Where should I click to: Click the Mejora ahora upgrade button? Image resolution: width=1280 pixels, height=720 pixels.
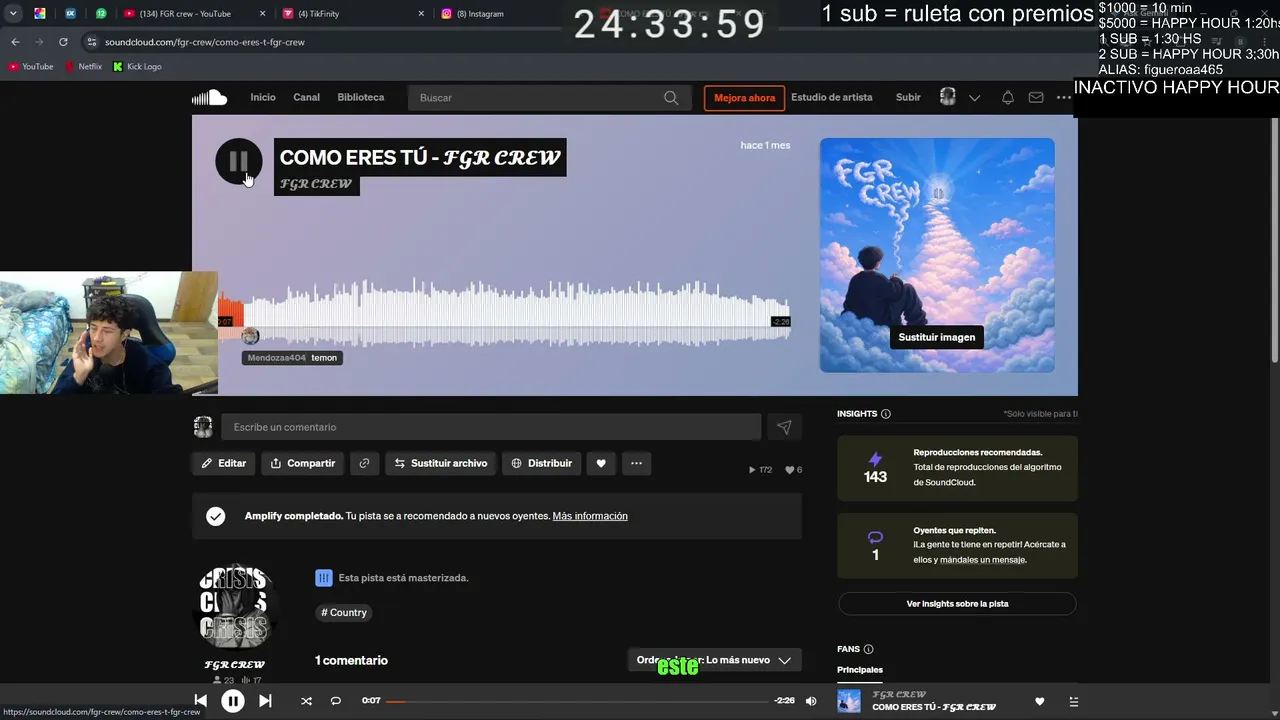pos(745,98)
